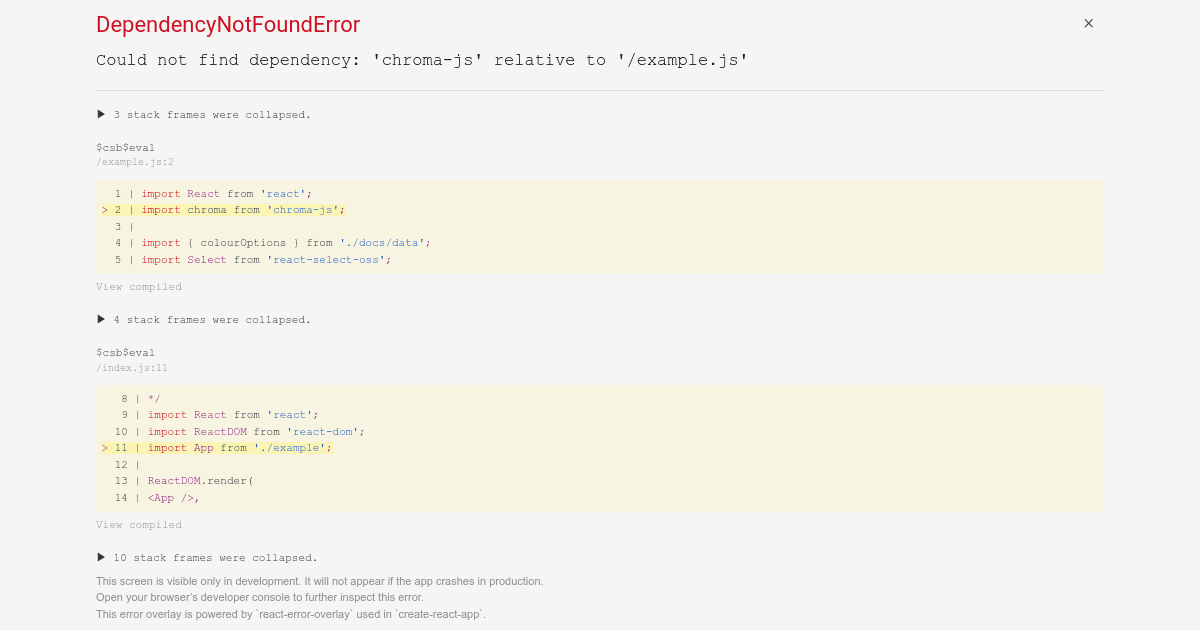The width and height of the screenshot is (1200, 630).
Task: Click 'View compiled' below the example.js snippet
Action: click(139, 286)
